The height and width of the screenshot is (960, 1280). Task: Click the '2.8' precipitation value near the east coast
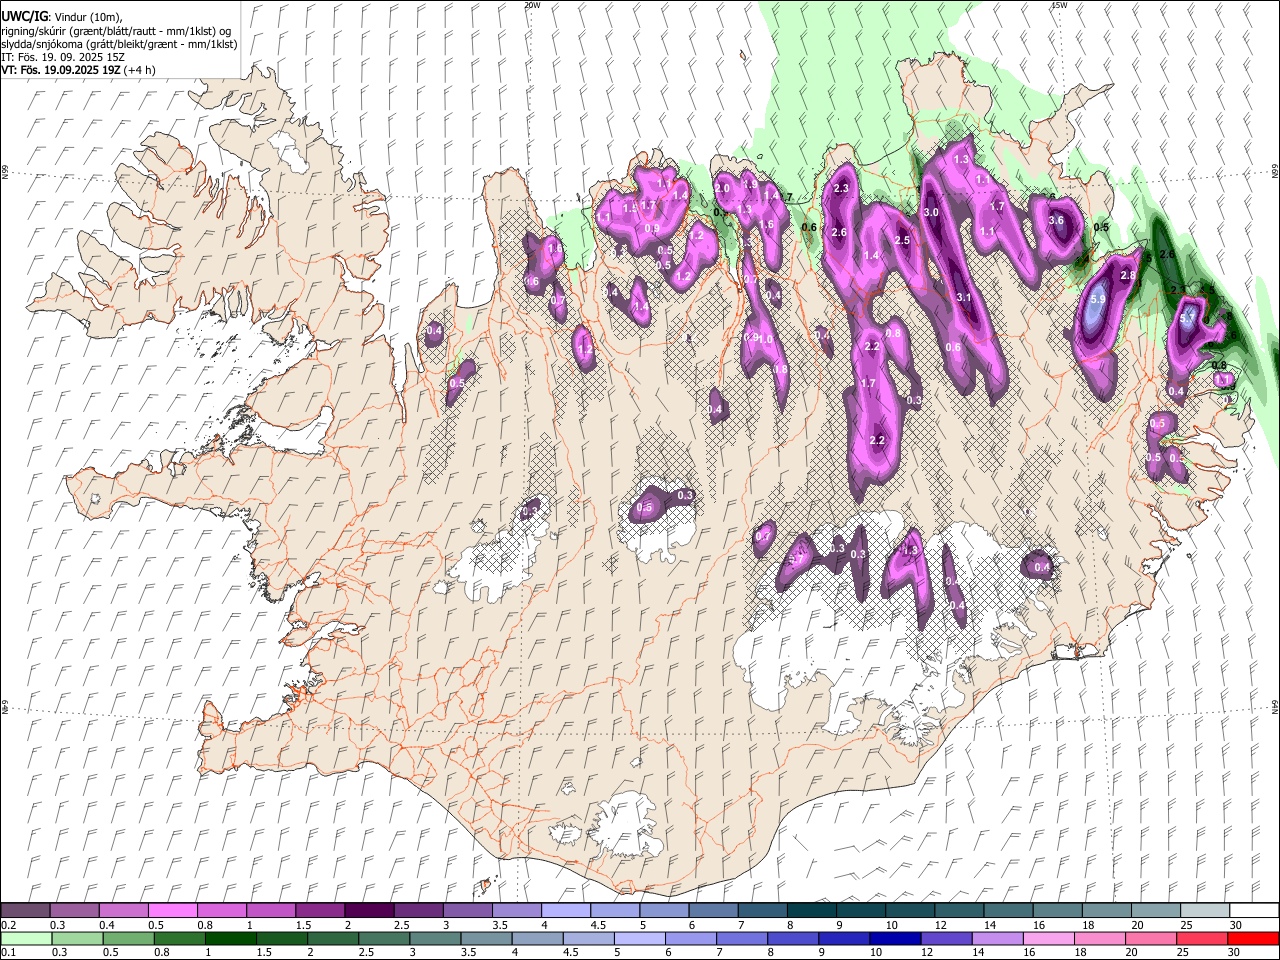pos(1129,275)
